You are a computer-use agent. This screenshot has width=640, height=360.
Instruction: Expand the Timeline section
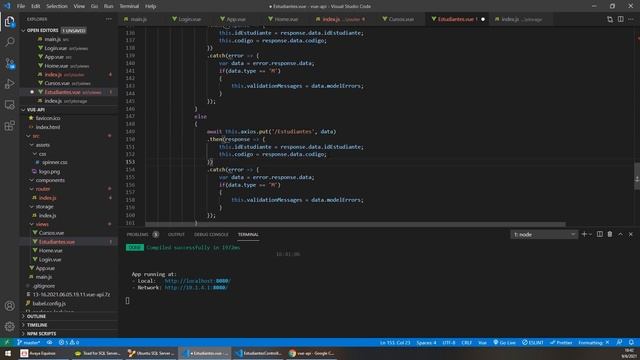[37, 325]
